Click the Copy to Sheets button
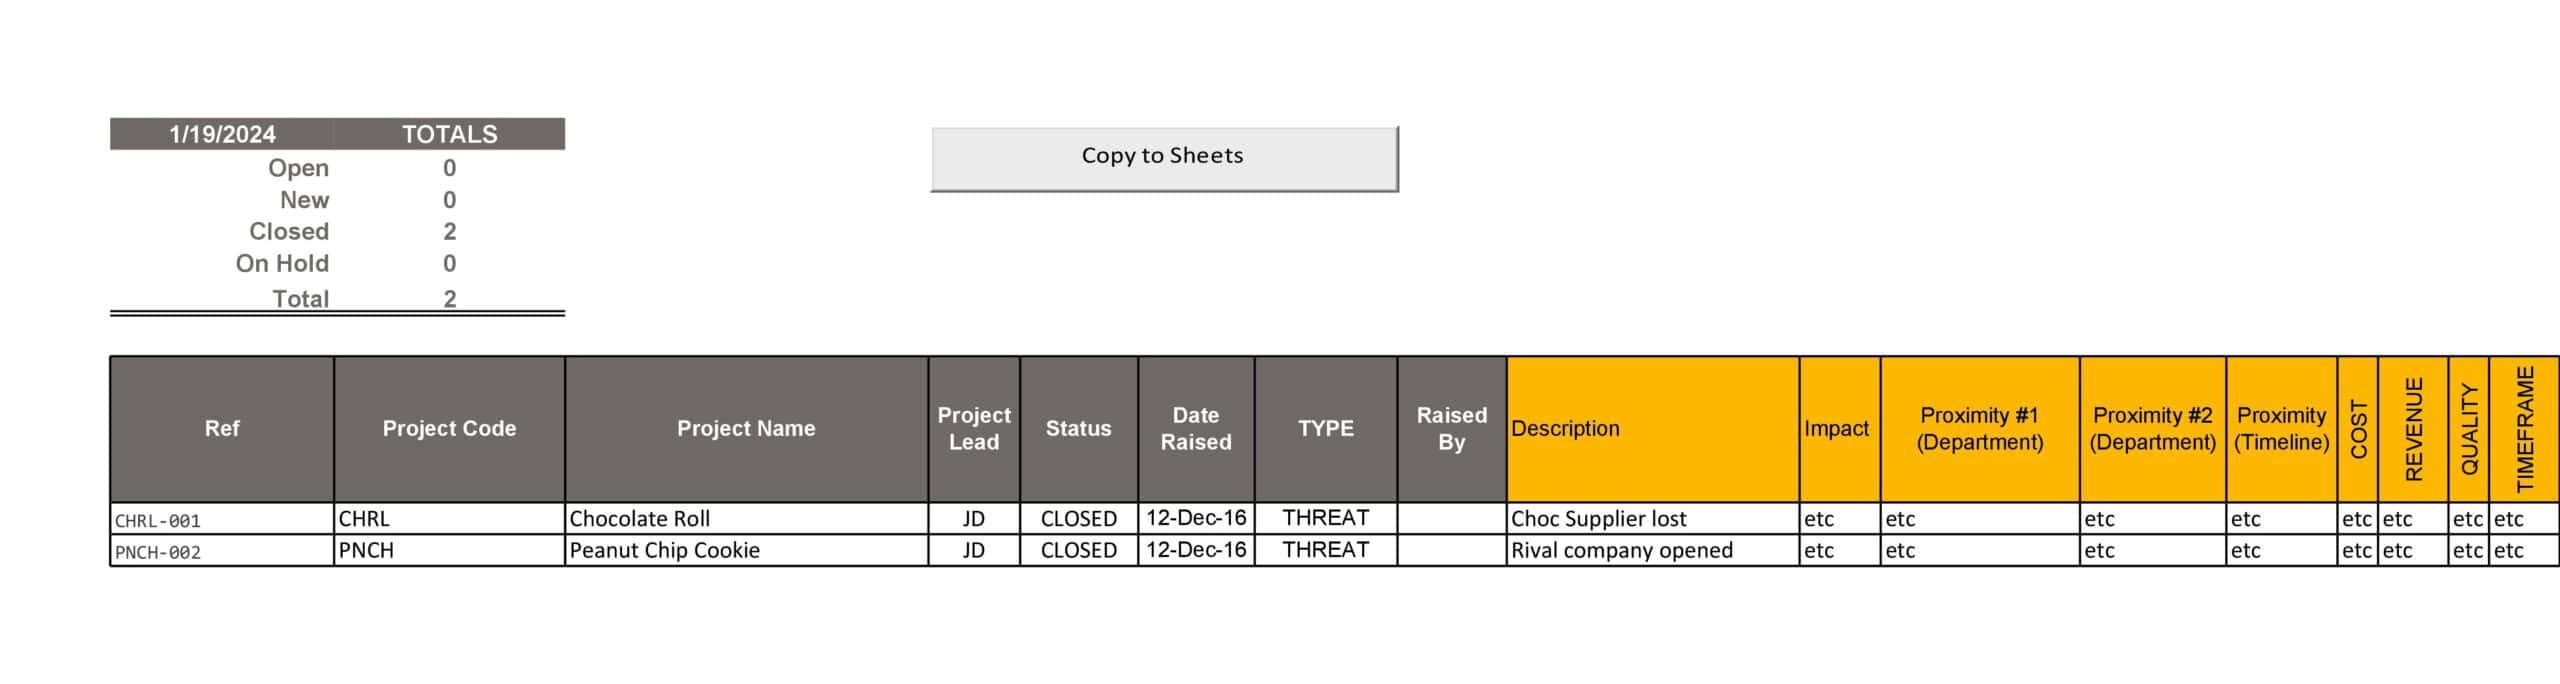2560x684 pixels. (1163, 157)
